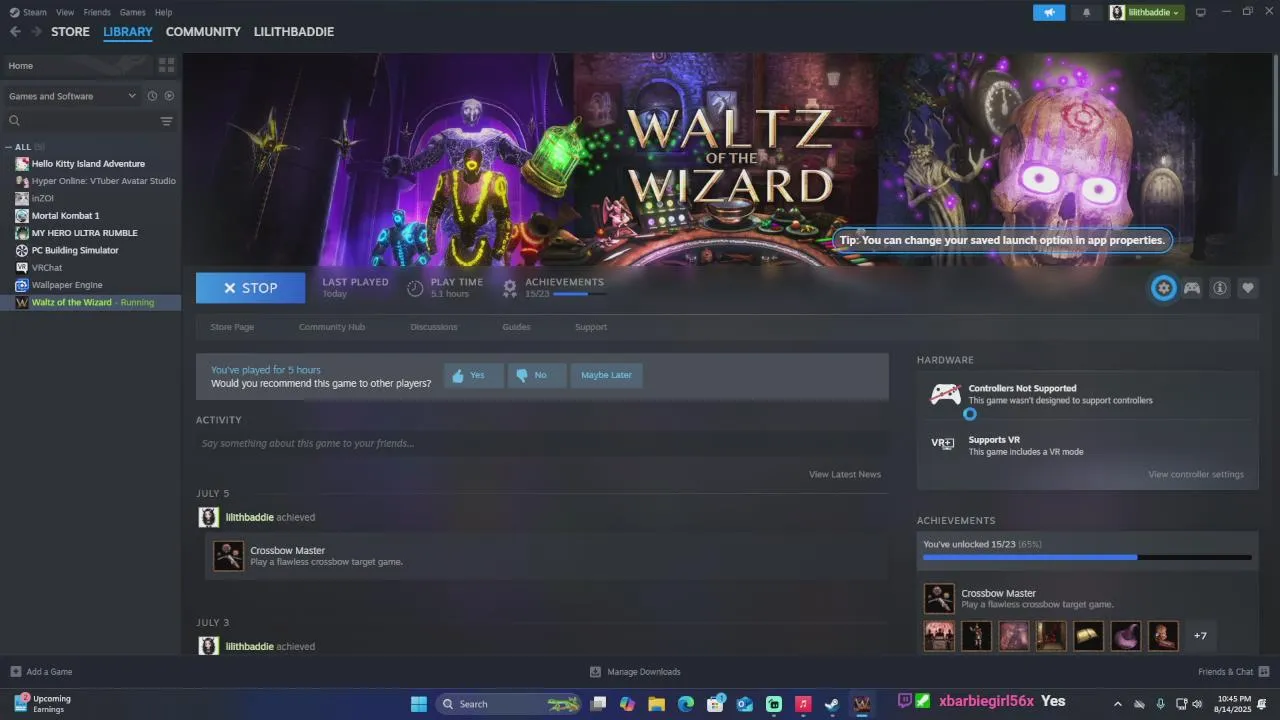Open advanced library filters icon
The height and width of the screenshot is (720, 1280).
pos(166,121)
